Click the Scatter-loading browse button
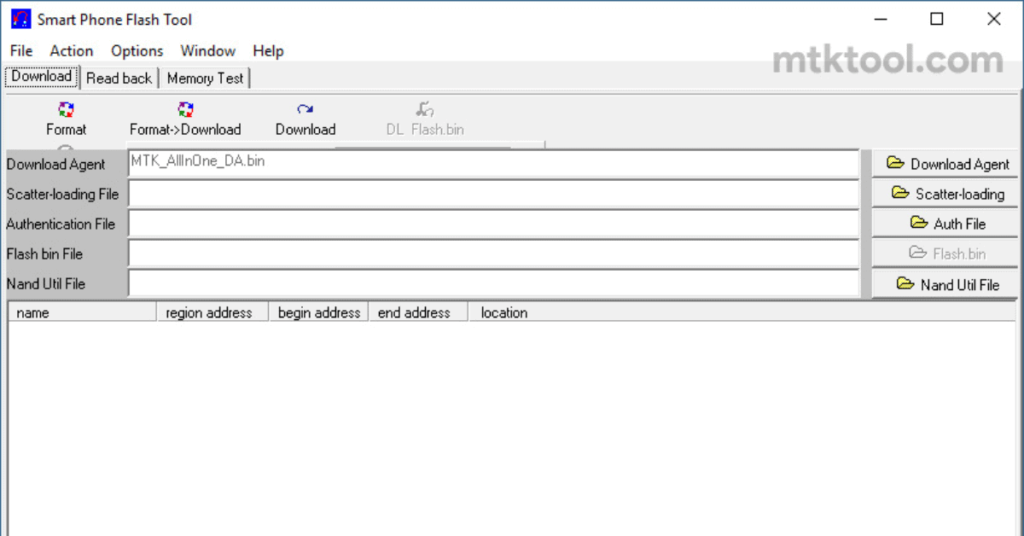The width and height of the screenshot is (1024, 536). click(x=946, y=194)
